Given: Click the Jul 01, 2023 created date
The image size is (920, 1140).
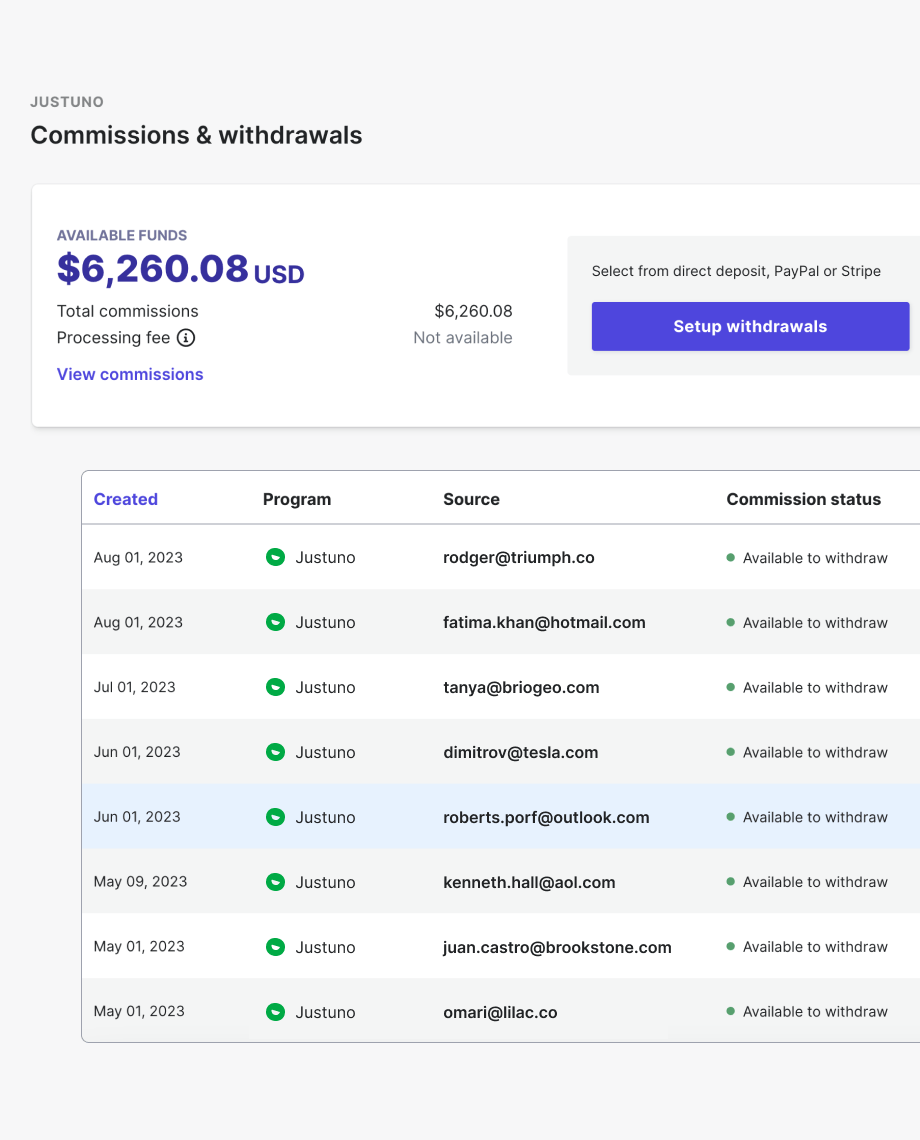Looking at the screenshot, I should click(134, 687).
